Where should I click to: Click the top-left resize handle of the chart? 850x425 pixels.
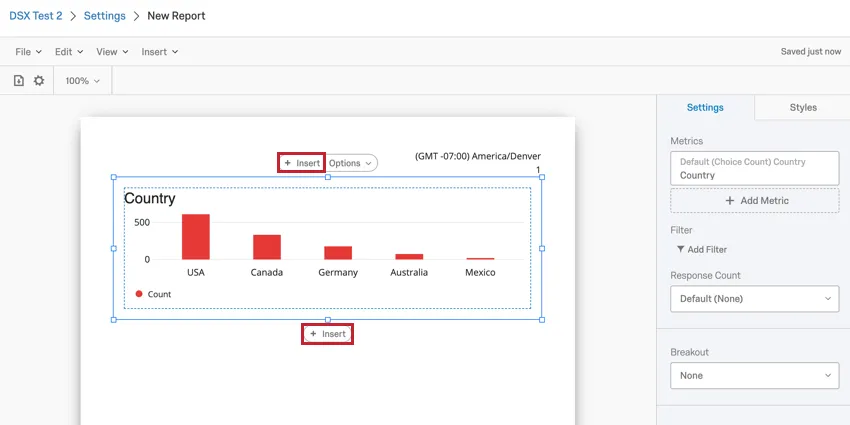point(114,177)
